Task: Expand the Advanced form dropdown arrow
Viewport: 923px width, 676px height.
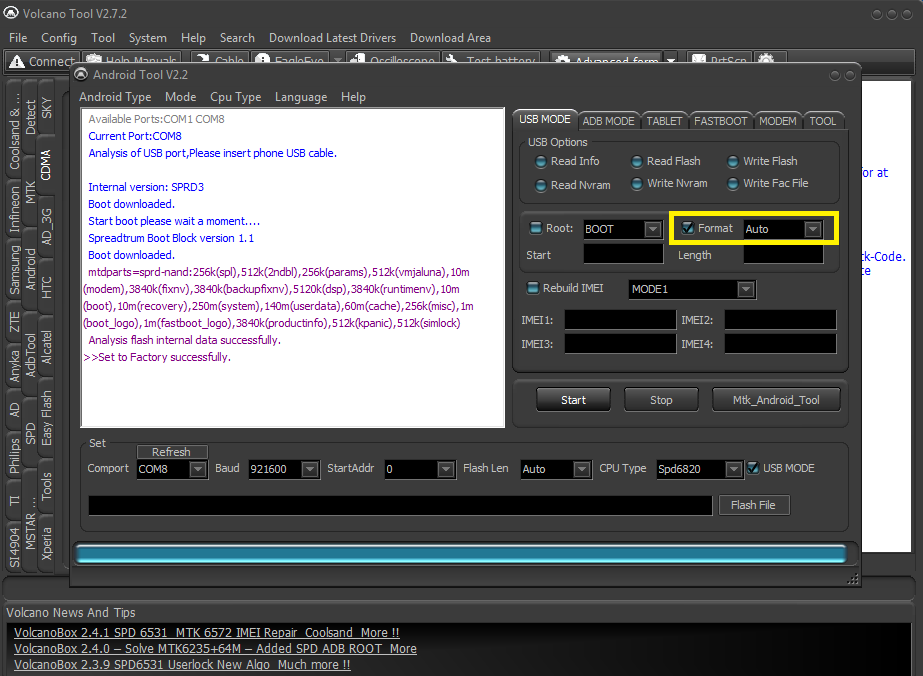Action: pyautogui.click(x=670, y=61)
